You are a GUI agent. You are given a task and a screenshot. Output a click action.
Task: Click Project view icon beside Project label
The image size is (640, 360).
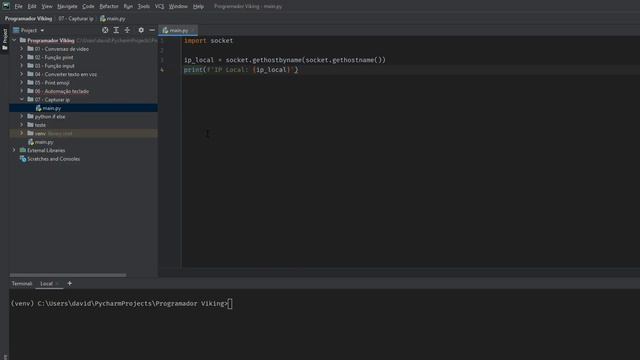point(16,30)
